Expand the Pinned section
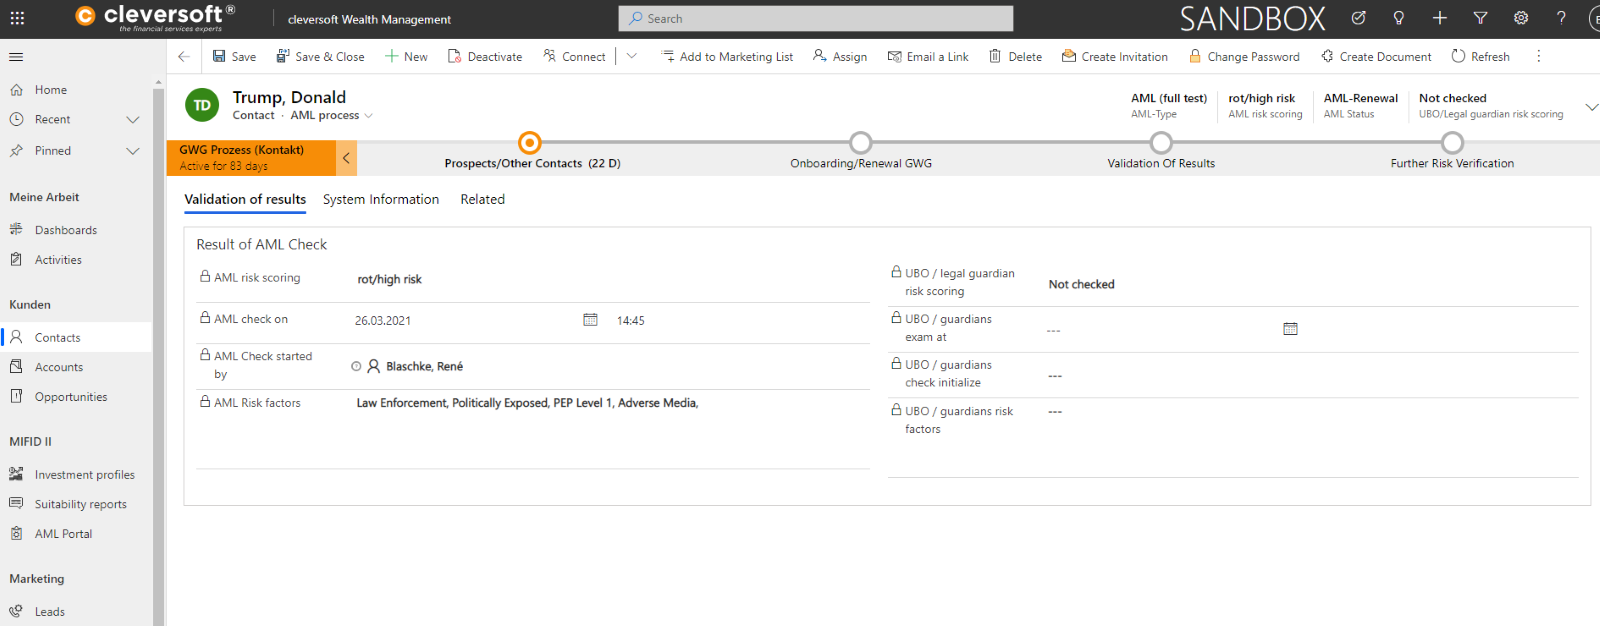The height and width of the screenshot is (626, 1600). click(132, 151)
